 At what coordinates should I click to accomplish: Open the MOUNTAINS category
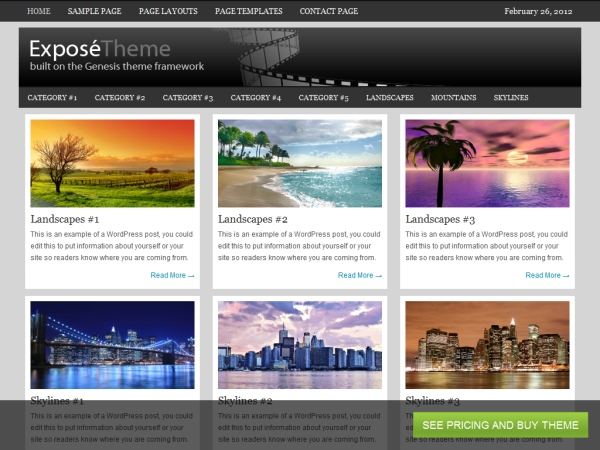(453, 98)
